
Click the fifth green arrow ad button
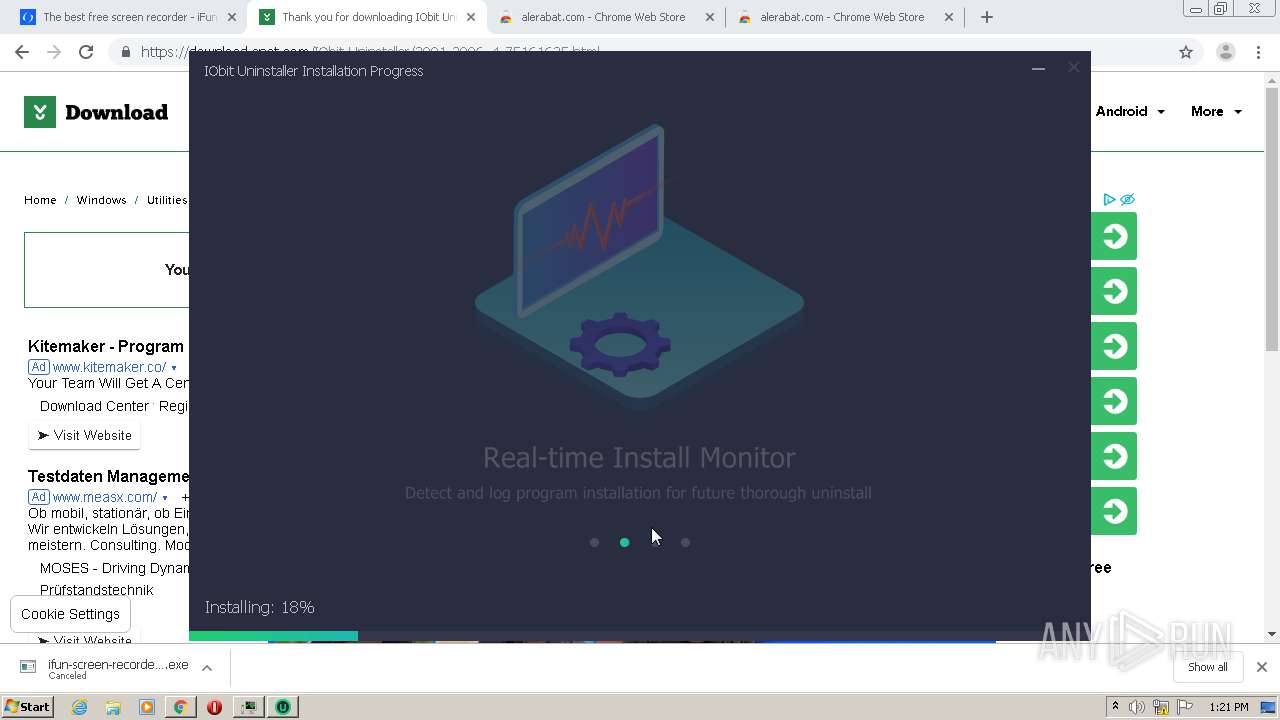click(1114, 456)
